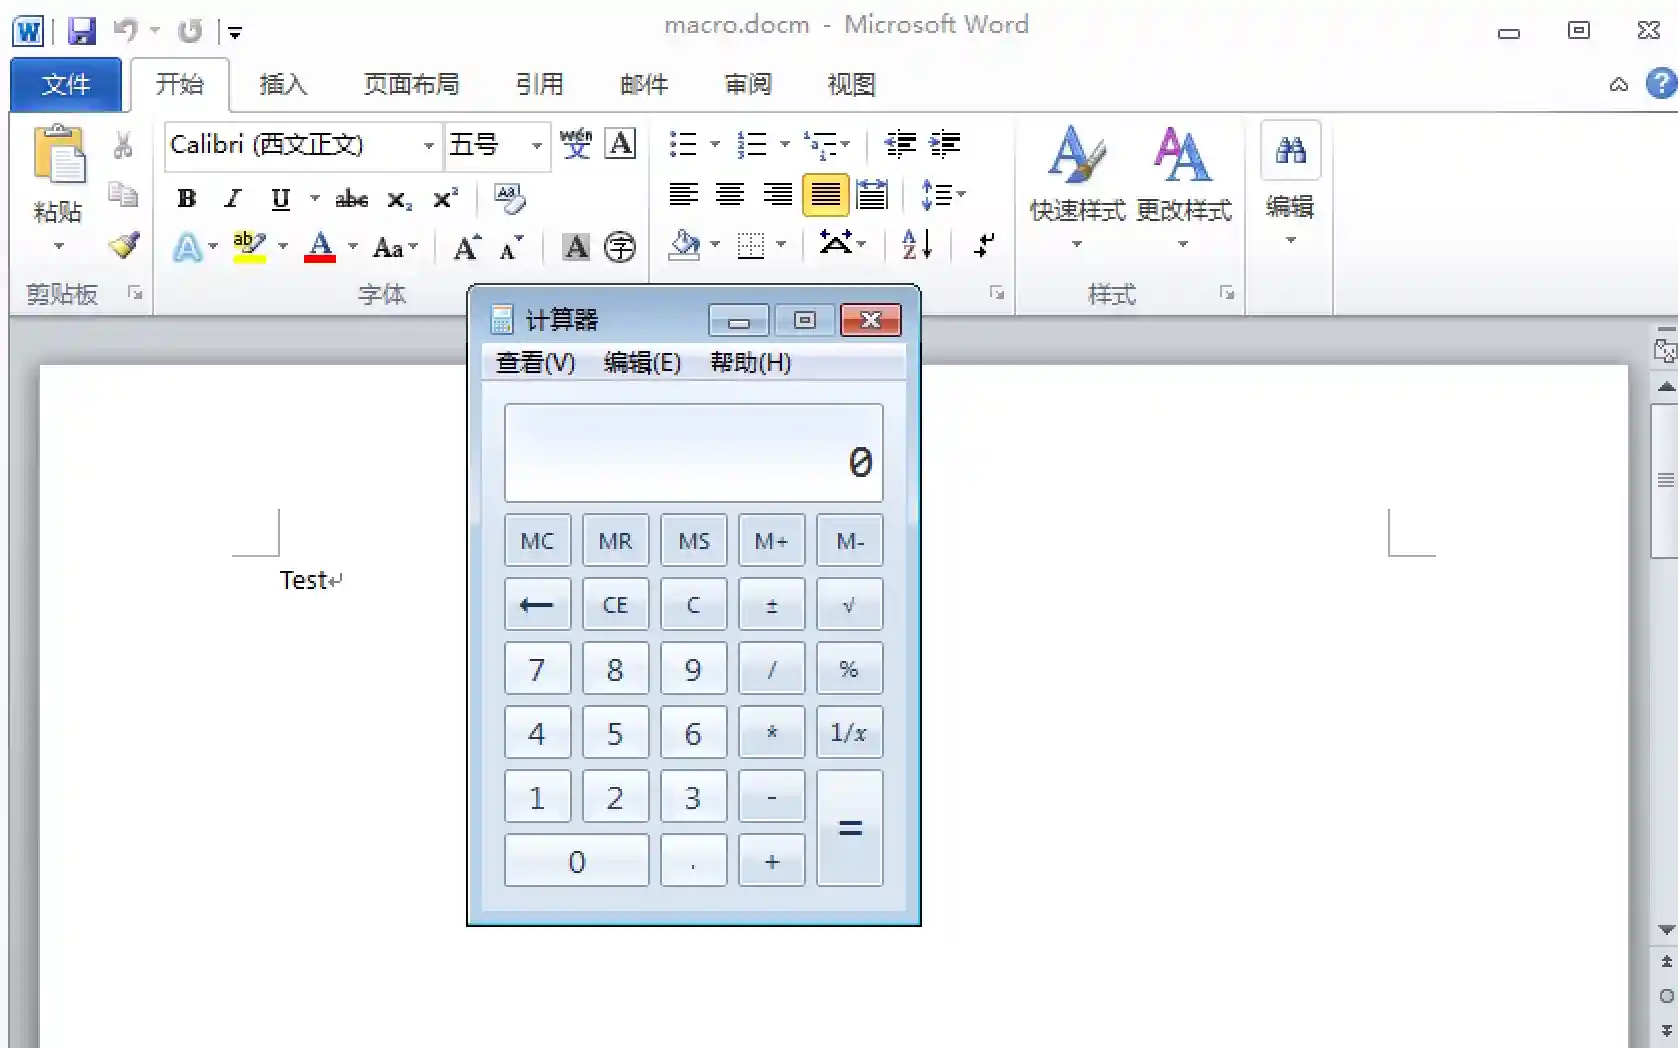The height and width of the screenshot is (1048, 1678).
Task: Toggle superscript formatting
Action: [445, 198]
